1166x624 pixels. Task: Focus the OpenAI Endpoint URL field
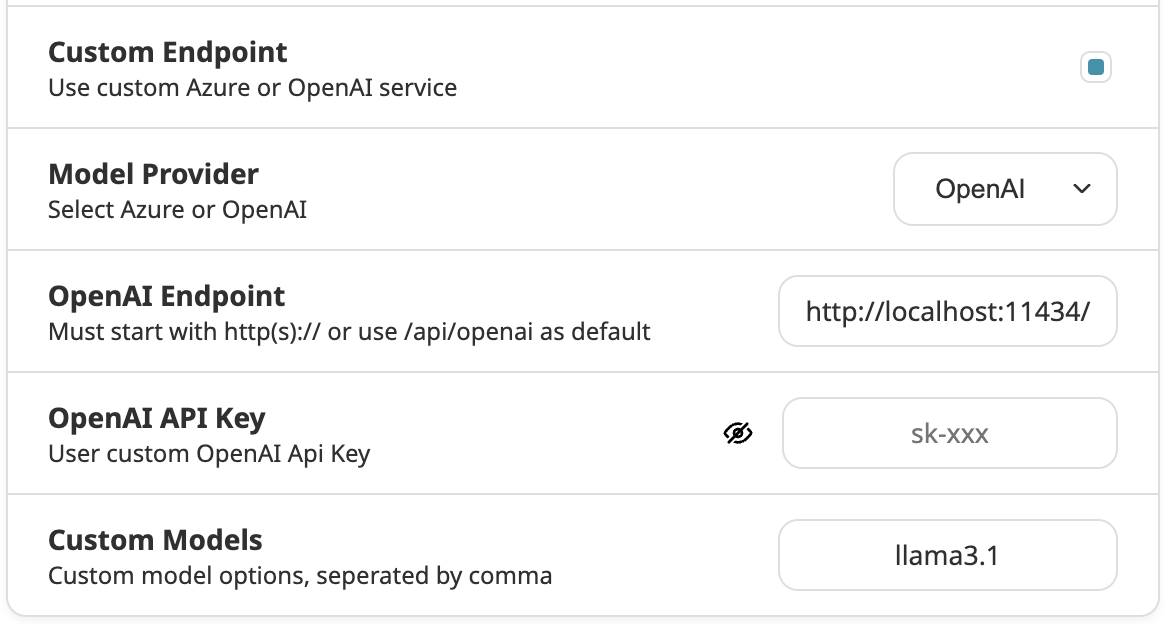(947, 311)
